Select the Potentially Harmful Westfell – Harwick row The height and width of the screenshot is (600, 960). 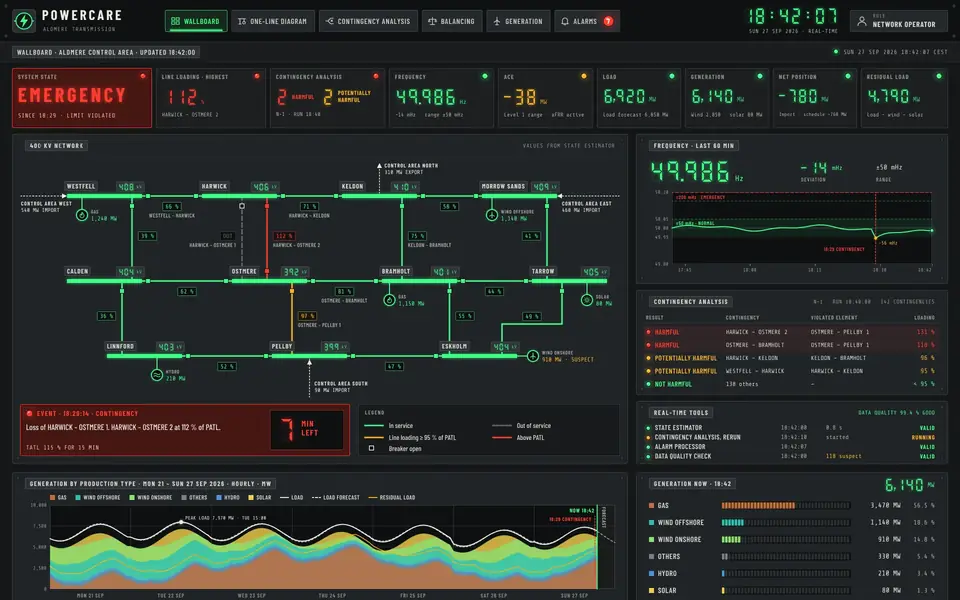(x=790, y=371)
